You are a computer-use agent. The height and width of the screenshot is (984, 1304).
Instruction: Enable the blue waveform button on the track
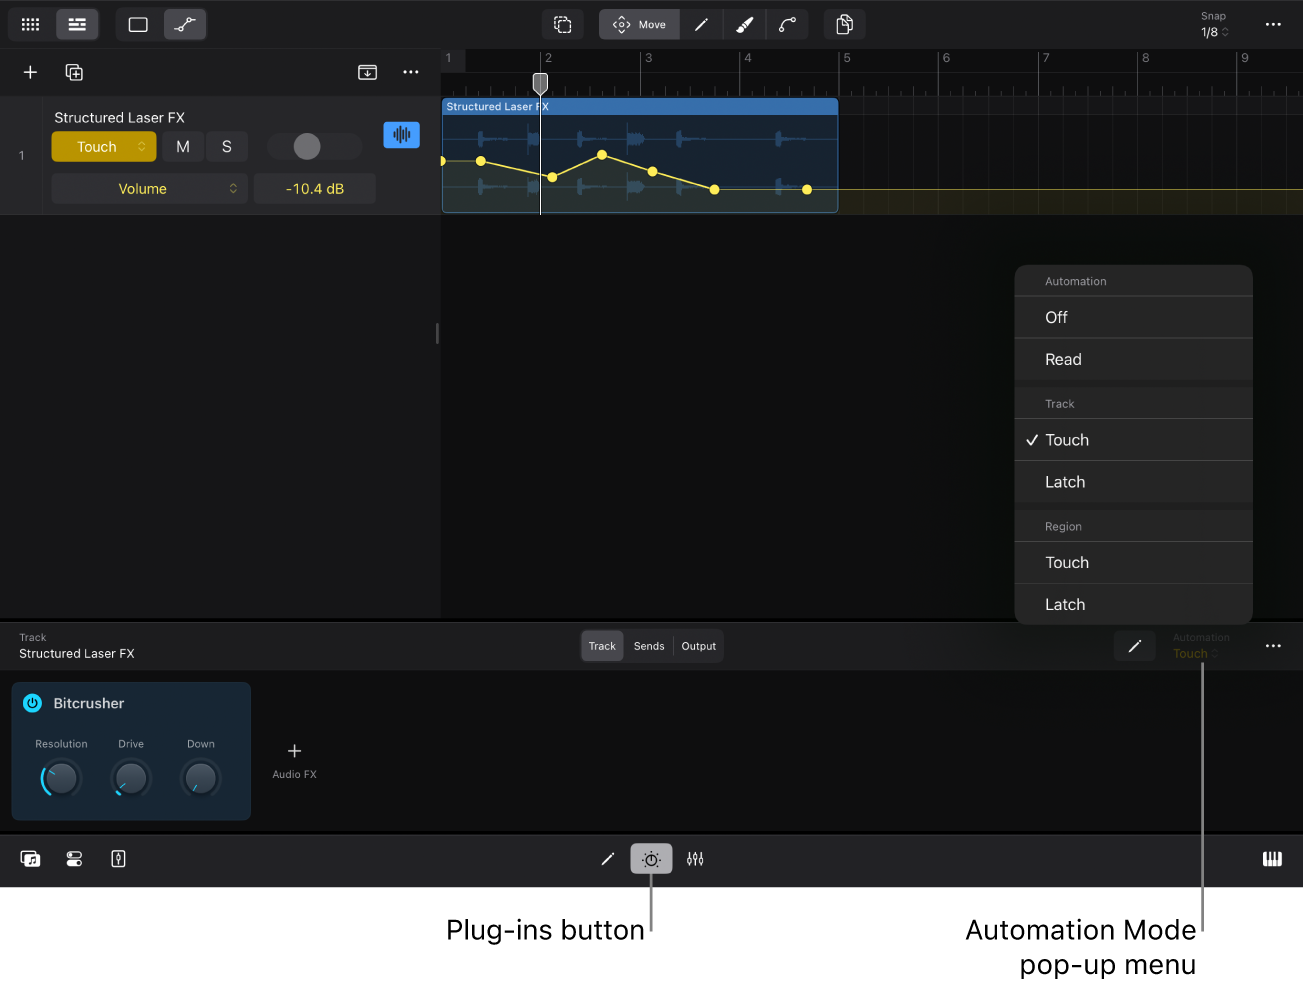pos(401,134)
